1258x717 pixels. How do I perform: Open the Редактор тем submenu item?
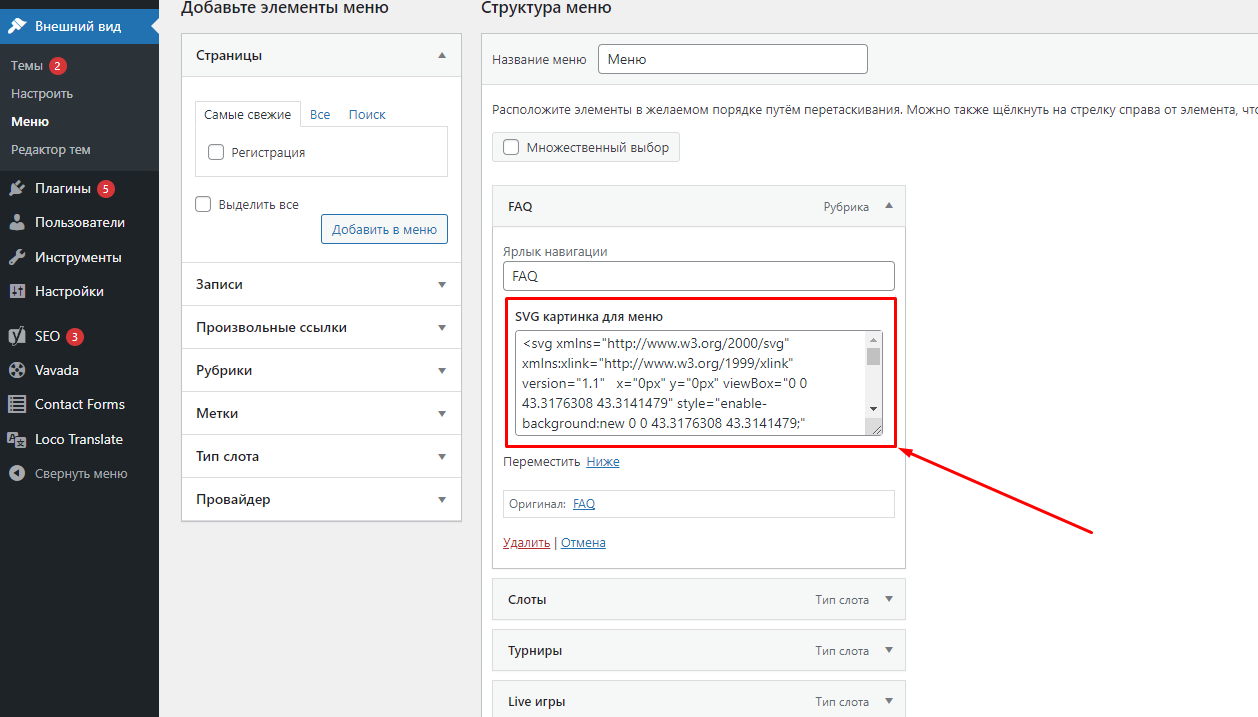[x=51, y=149]
